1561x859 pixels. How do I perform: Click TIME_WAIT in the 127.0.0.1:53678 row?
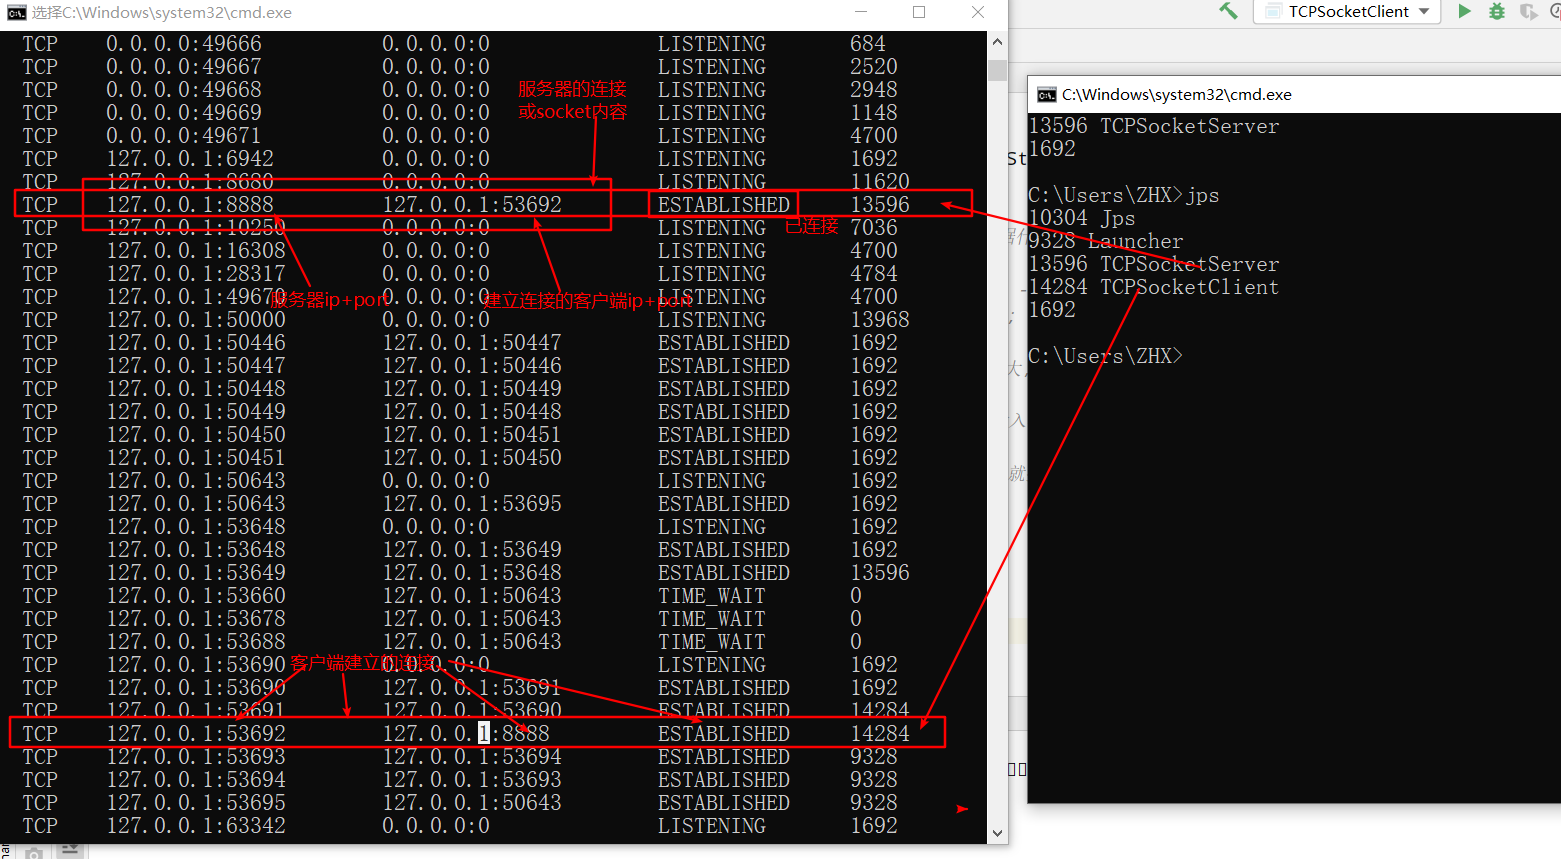click(x=712, y=619)
